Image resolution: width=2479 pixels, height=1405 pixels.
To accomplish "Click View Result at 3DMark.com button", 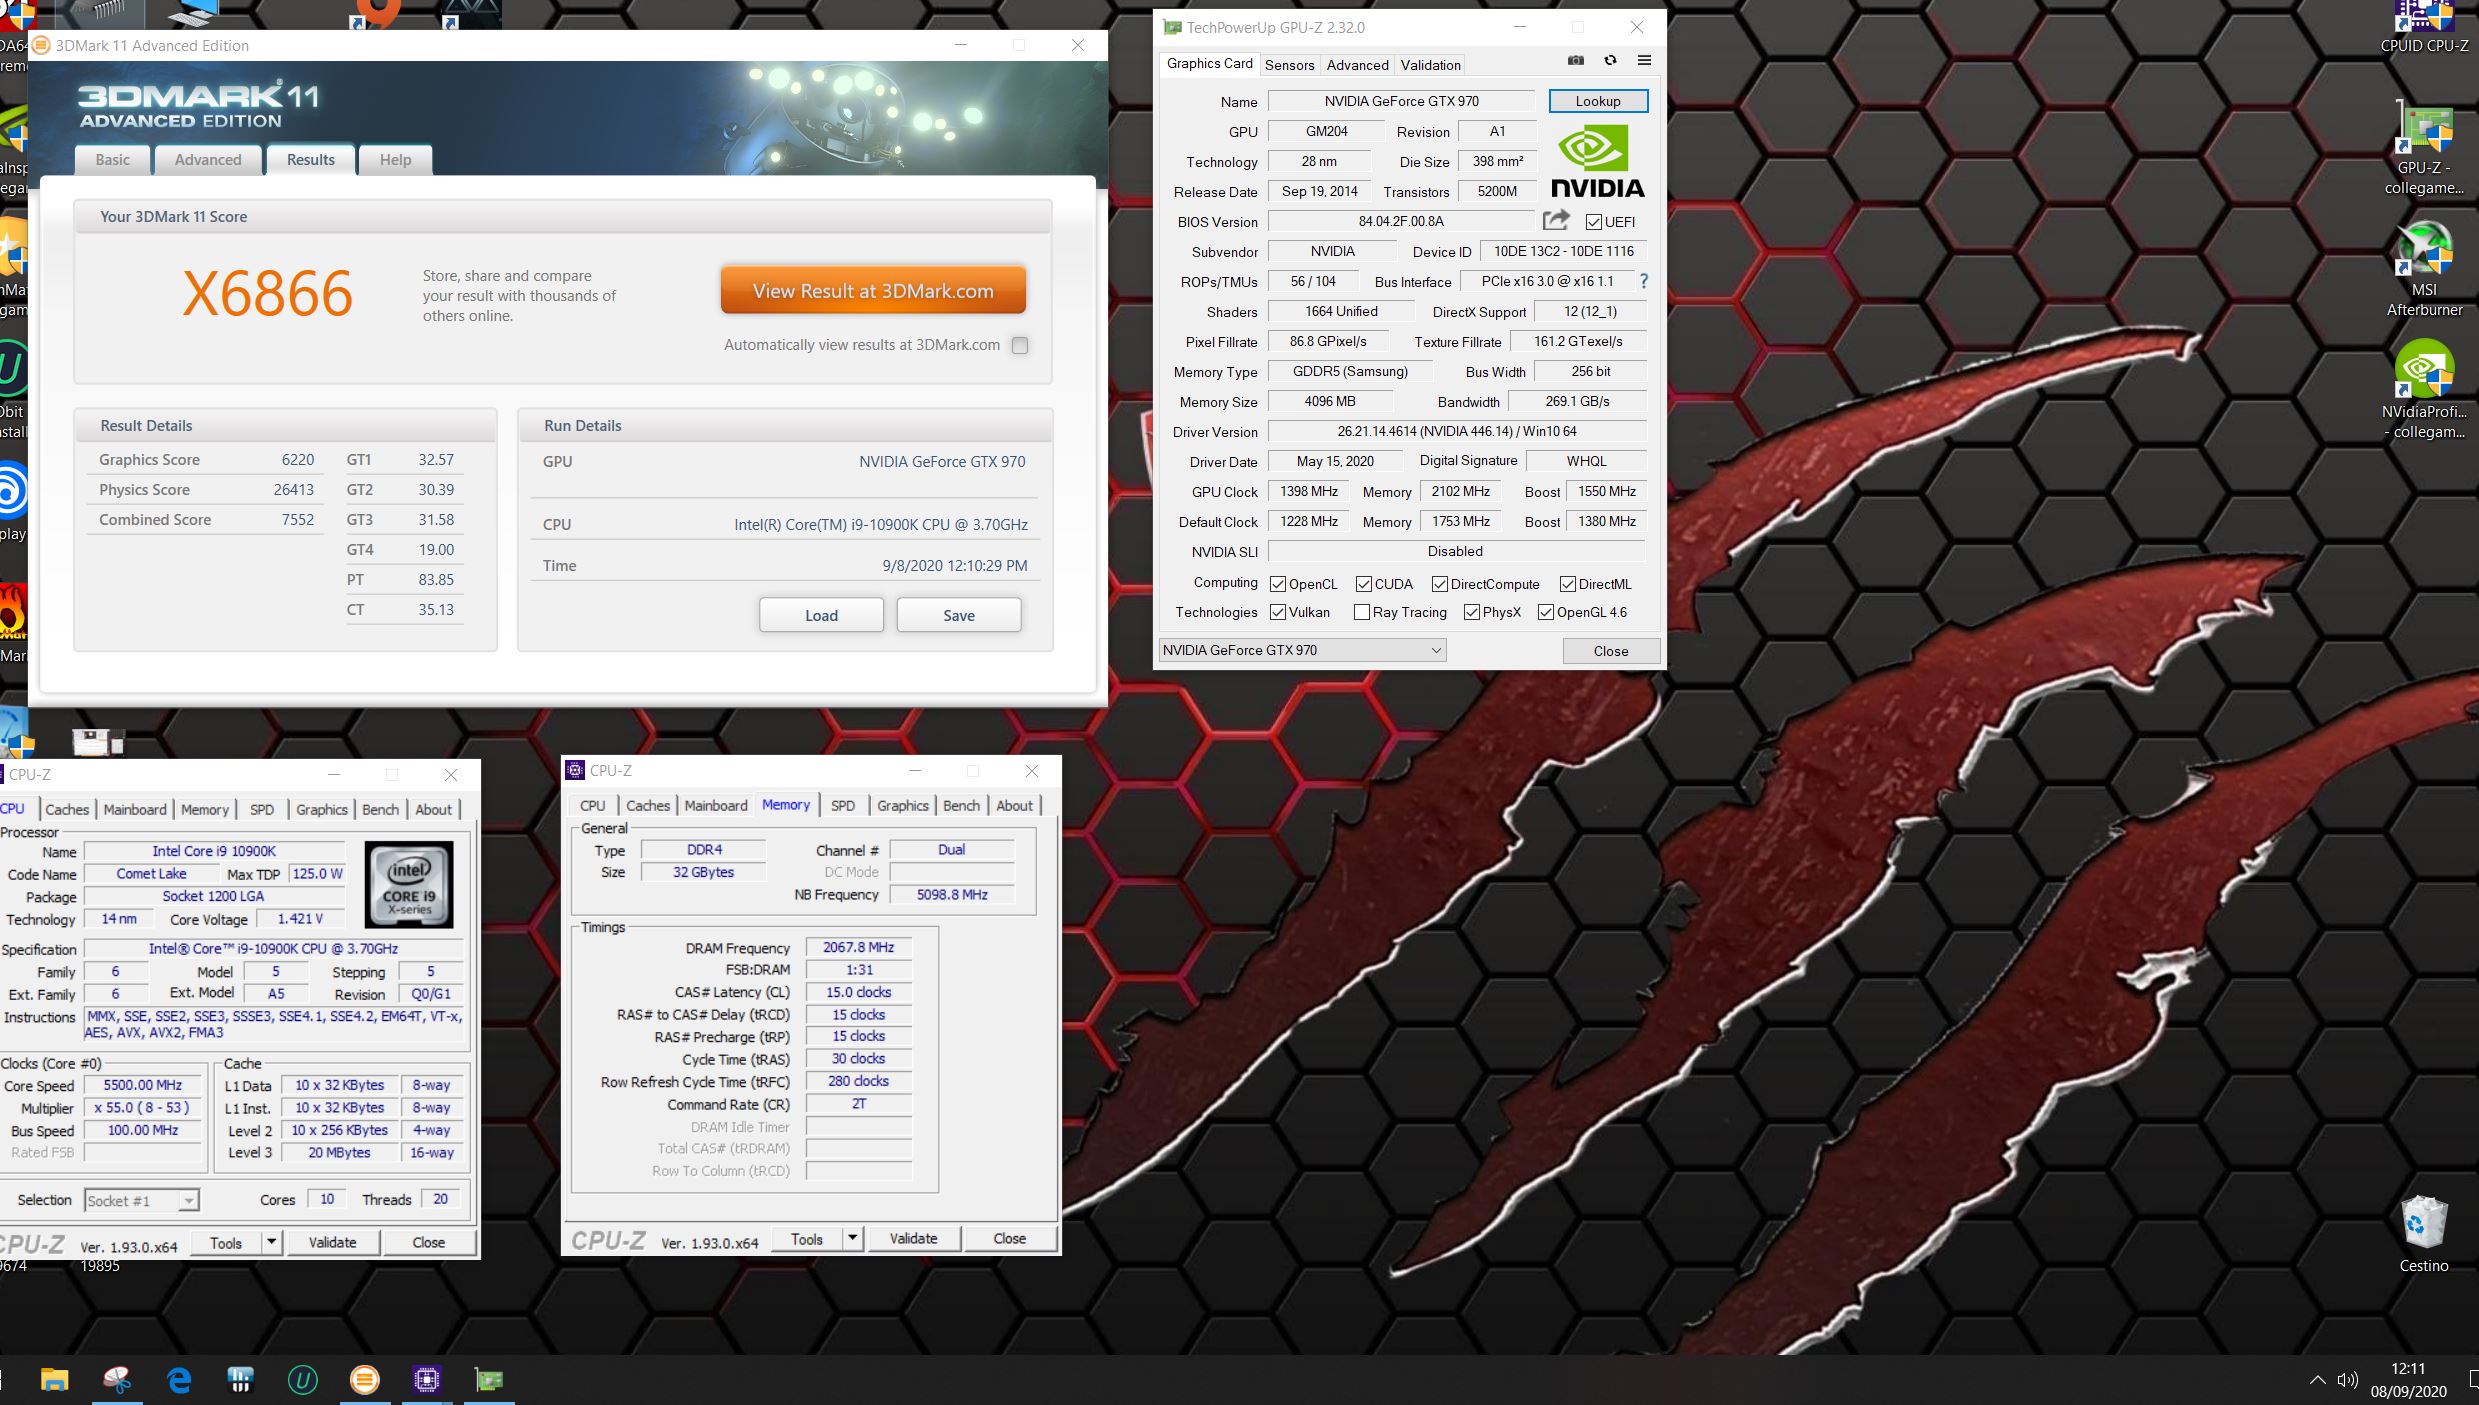I will click(x=873, y=291).
